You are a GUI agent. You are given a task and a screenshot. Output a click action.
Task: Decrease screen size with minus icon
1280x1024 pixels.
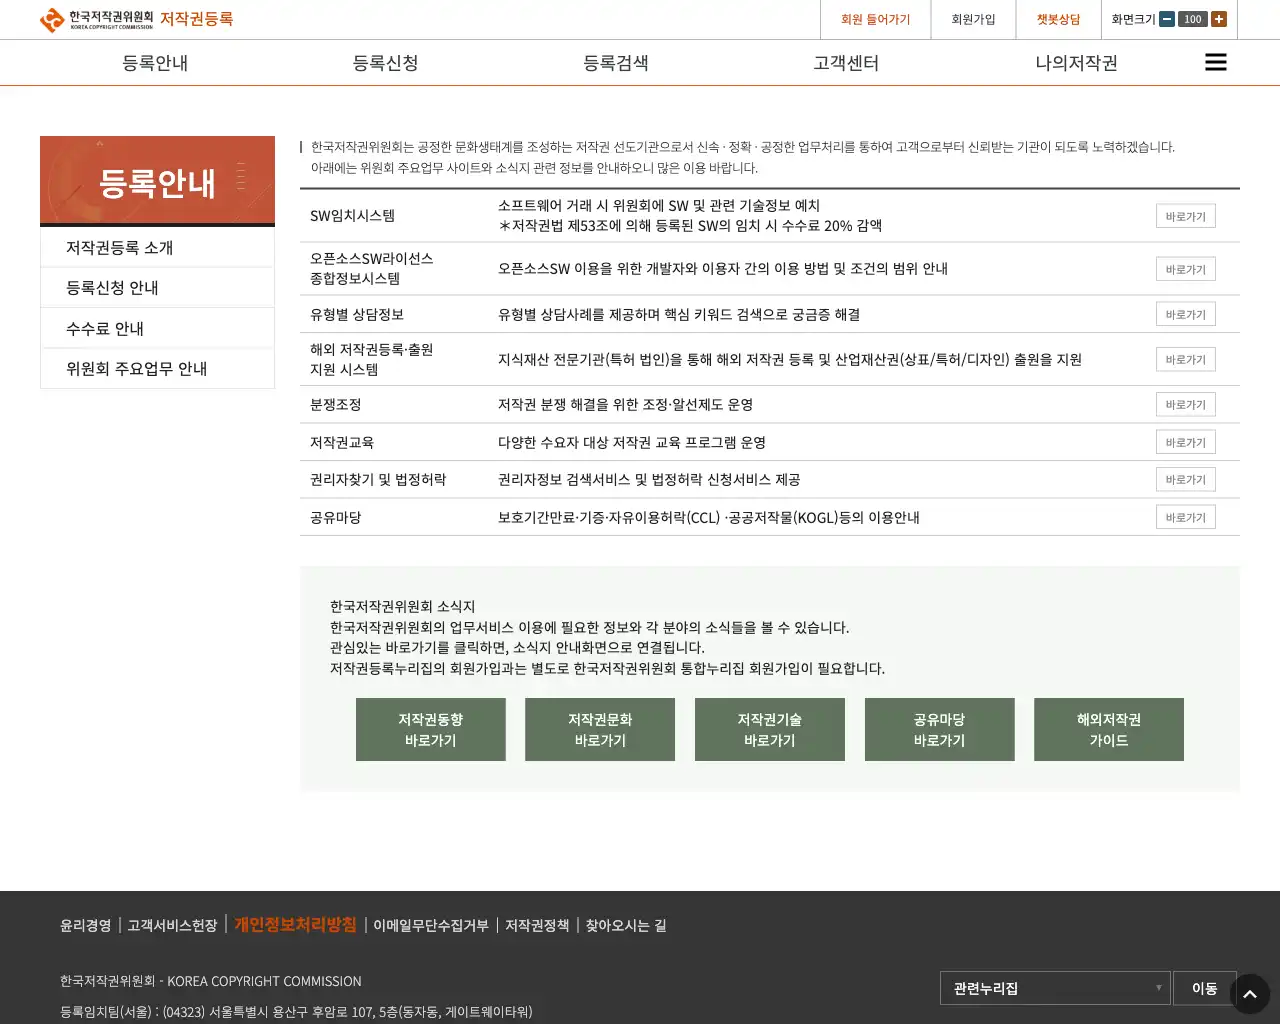pos(1167,19)
